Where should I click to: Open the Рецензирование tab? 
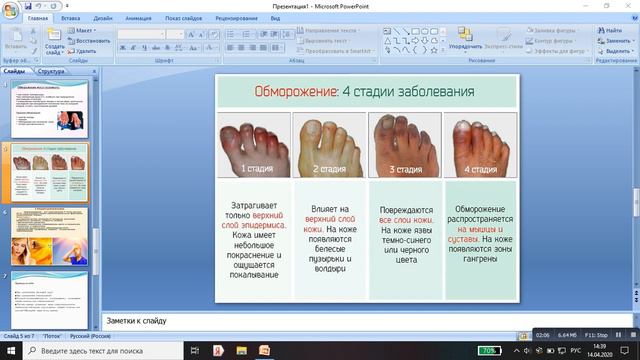pos(236,18)
